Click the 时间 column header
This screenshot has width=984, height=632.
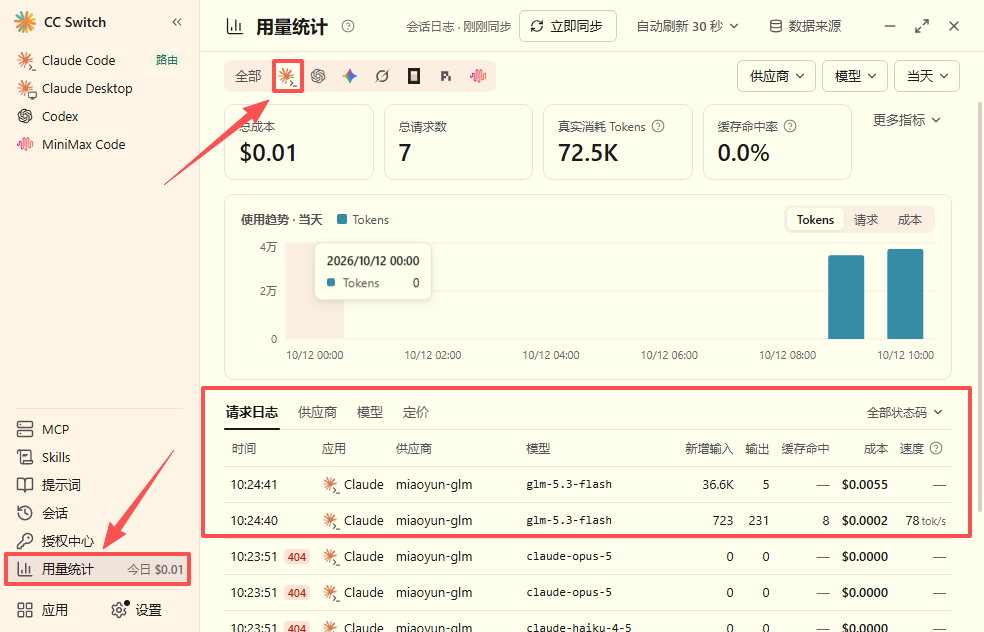coord(244,449)
